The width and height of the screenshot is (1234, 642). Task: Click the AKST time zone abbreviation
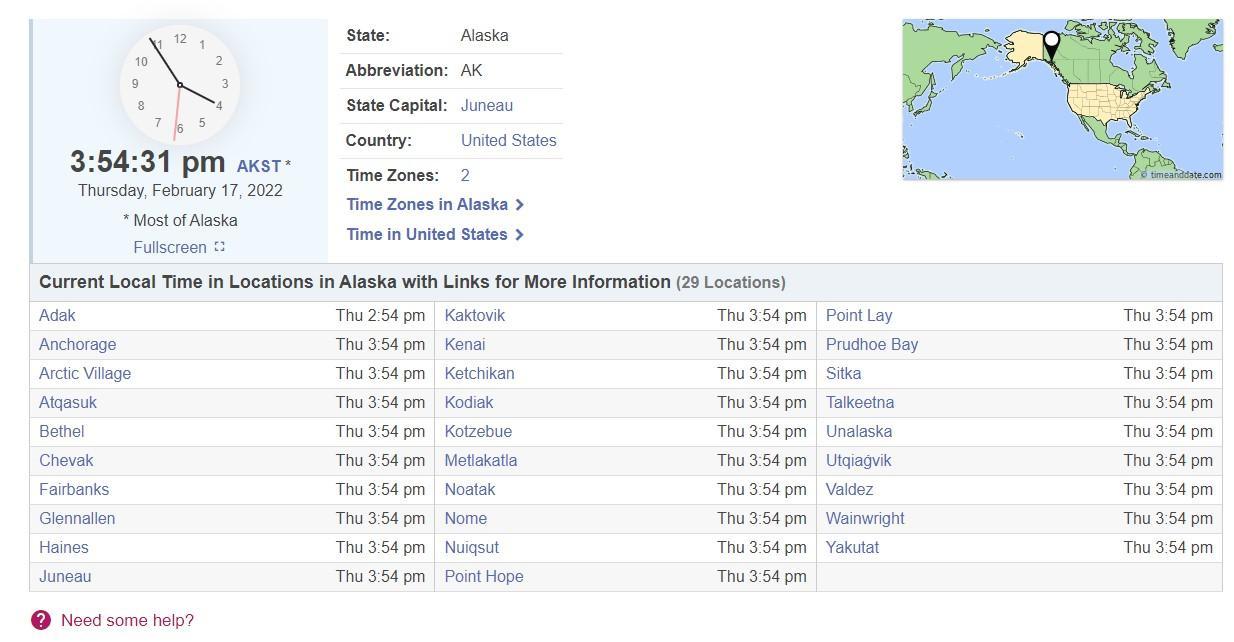point(259,166)
